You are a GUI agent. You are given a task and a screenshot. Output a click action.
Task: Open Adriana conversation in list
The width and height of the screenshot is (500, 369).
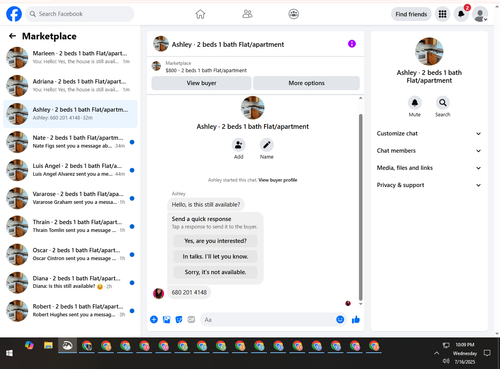click(70, 86)
